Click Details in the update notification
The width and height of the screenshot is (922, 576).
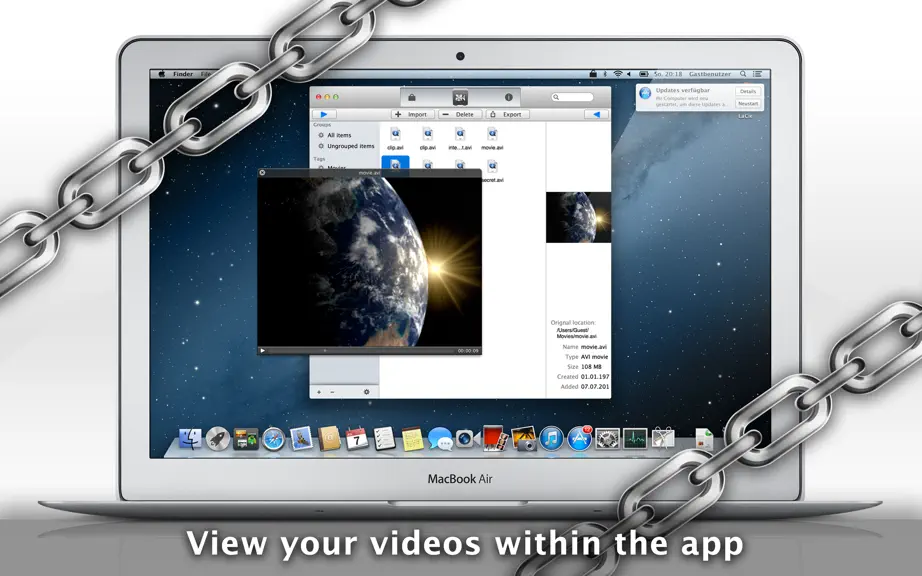pos(747,92)
